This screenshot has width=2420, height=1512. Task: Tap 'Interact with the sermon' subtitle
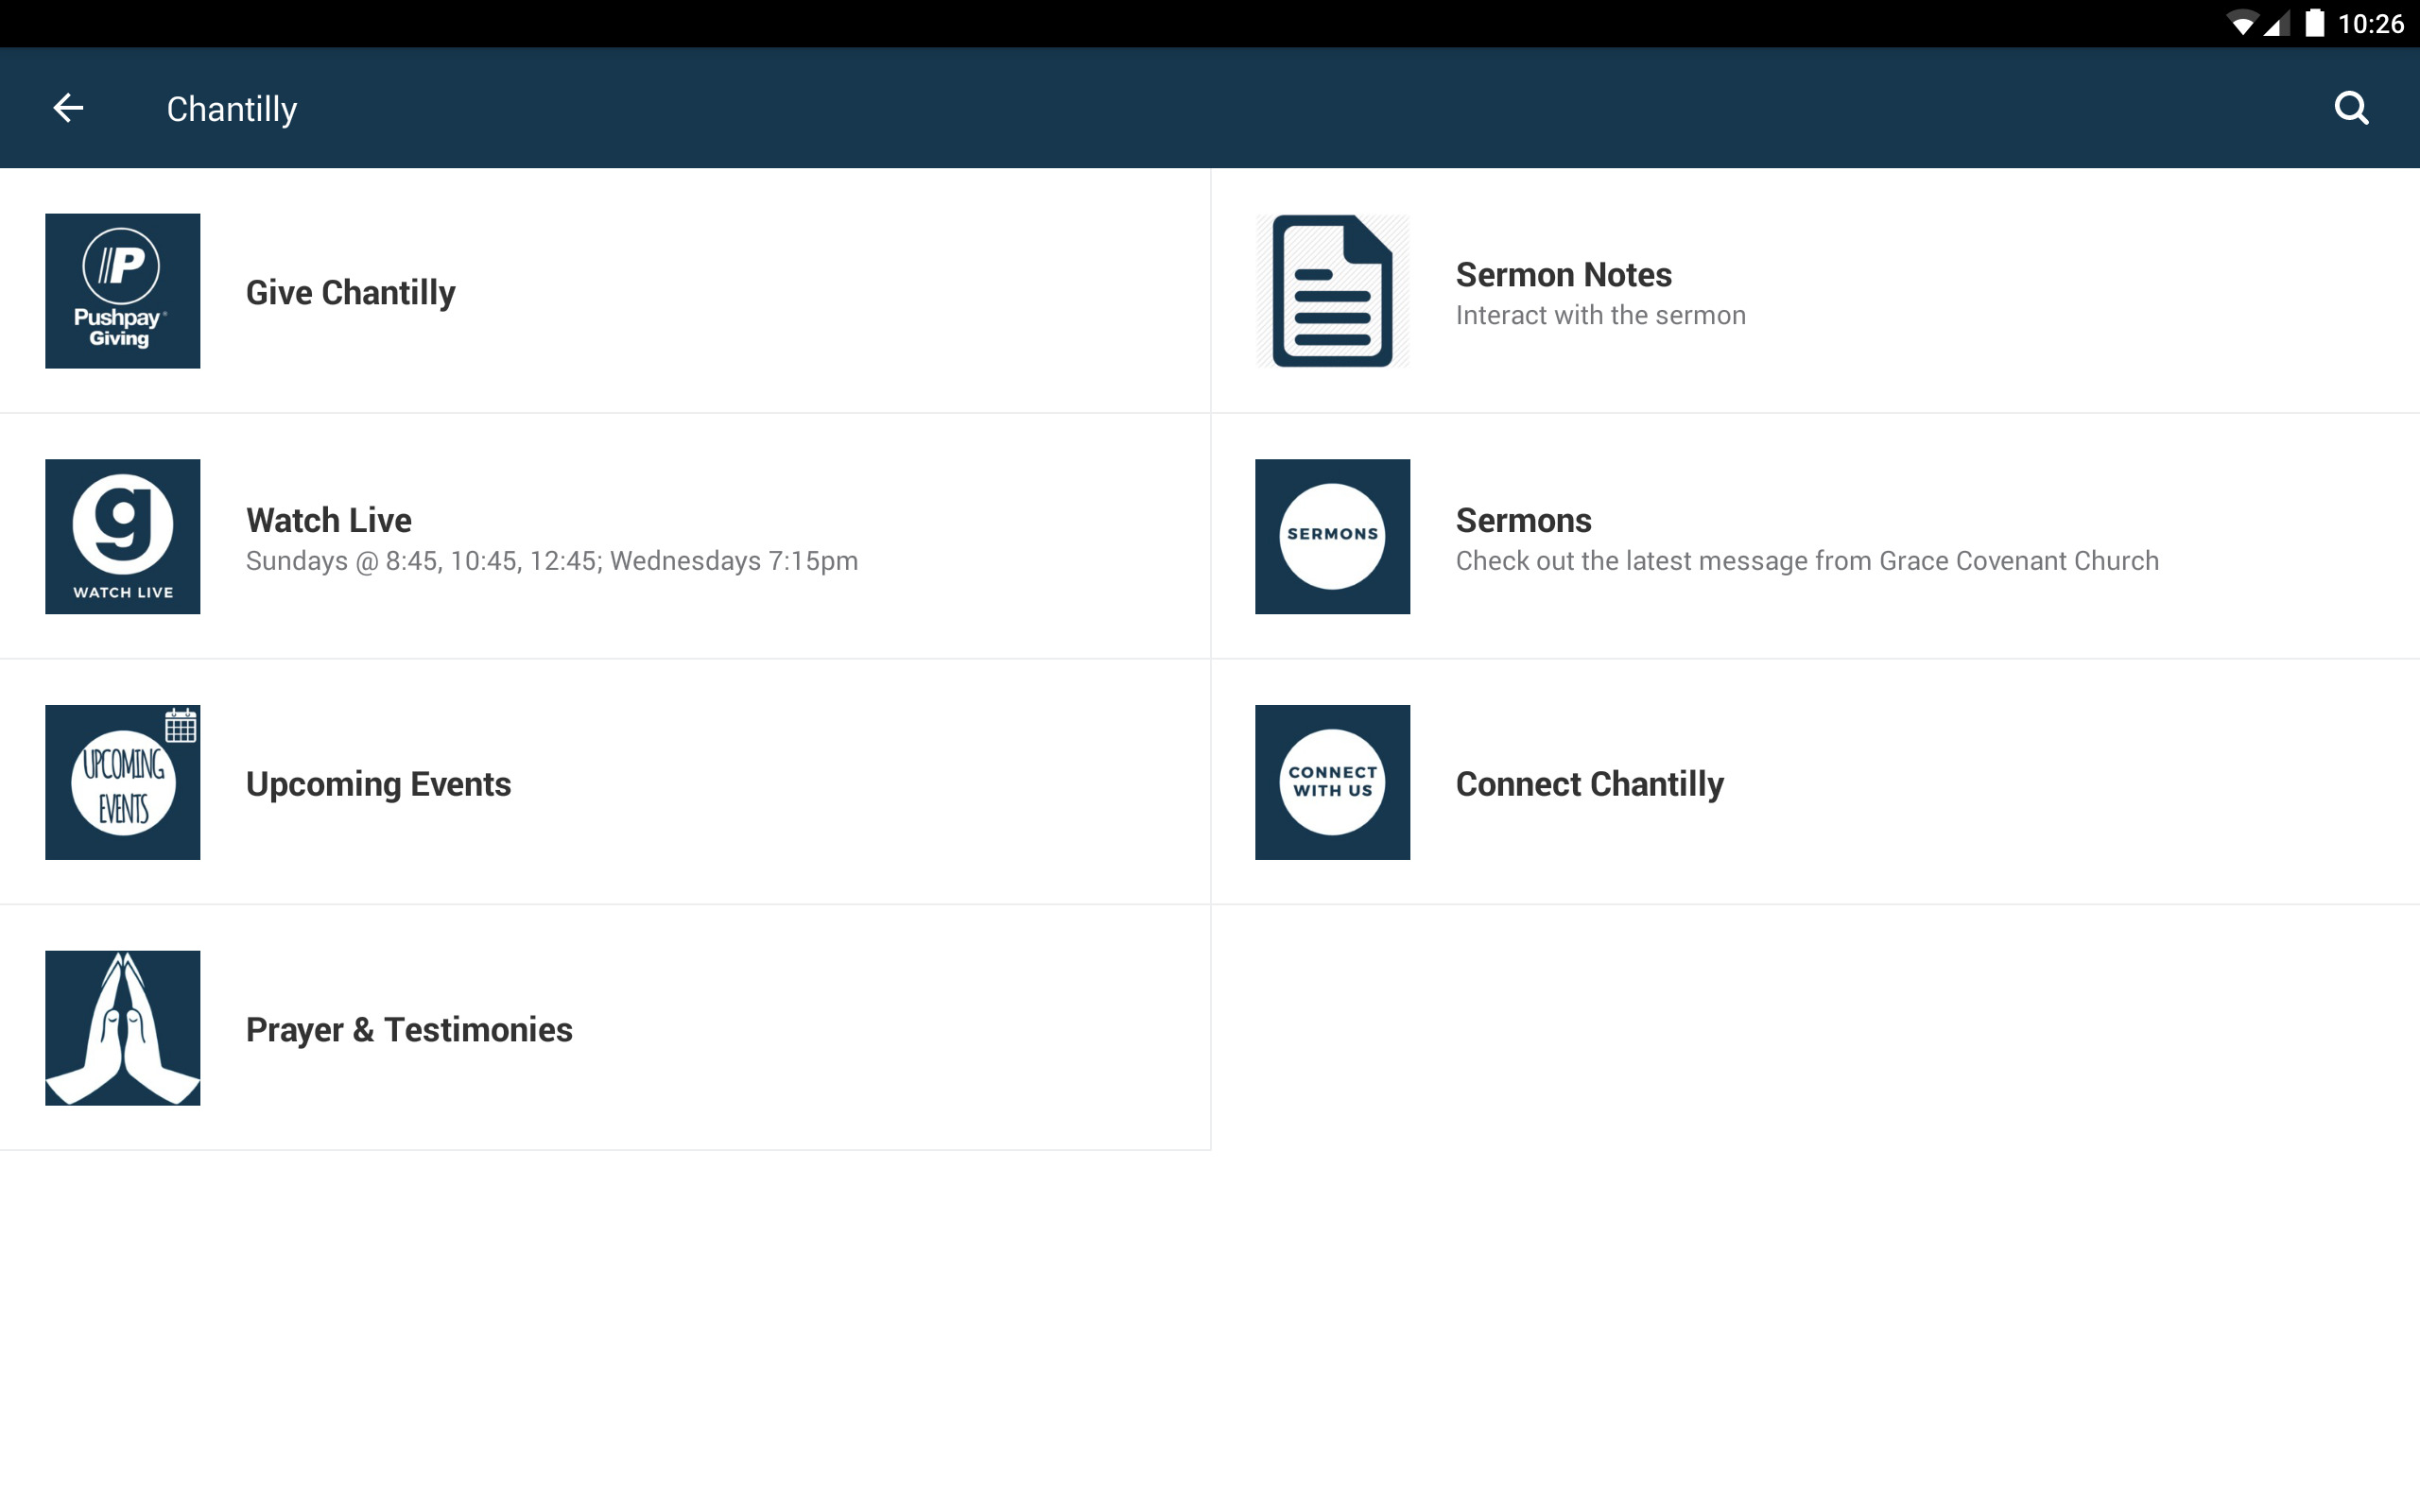[1600, 316]
